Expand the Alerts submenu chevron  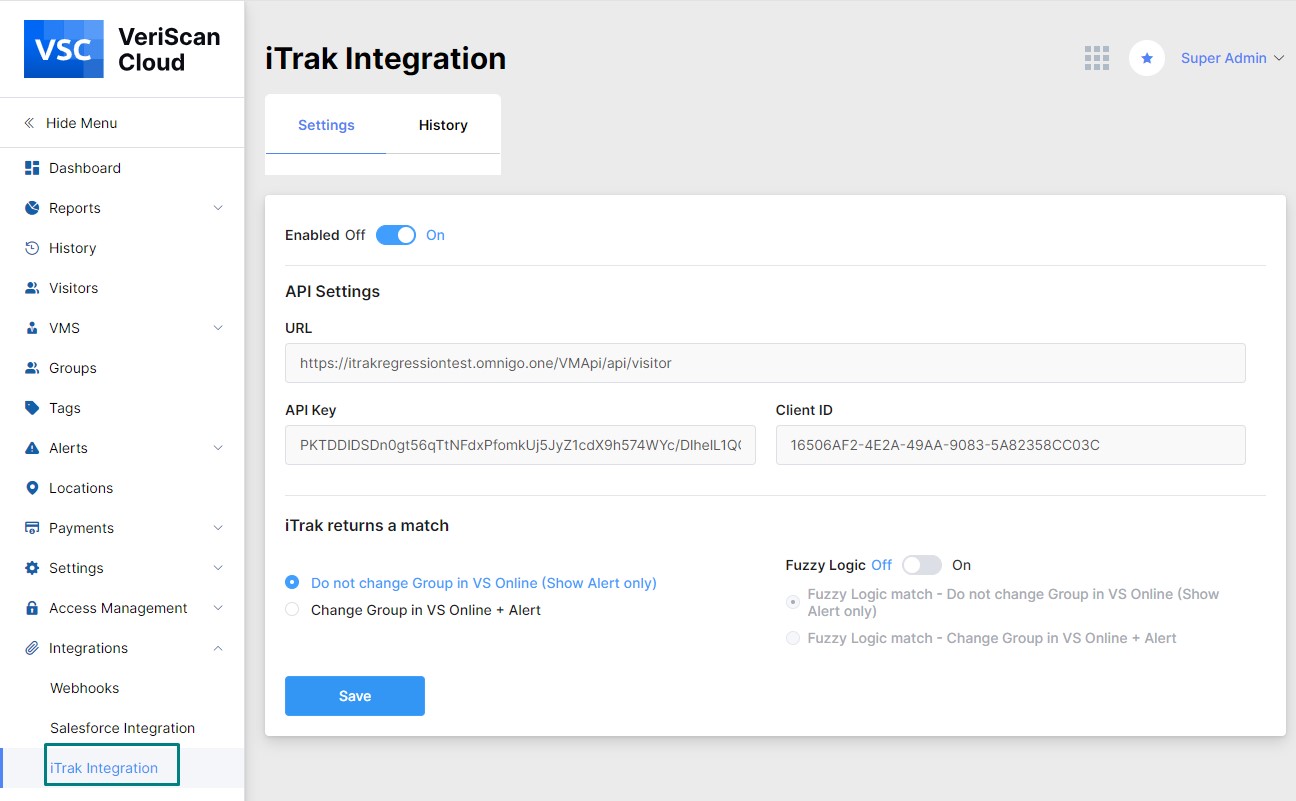tap(218, 448)
